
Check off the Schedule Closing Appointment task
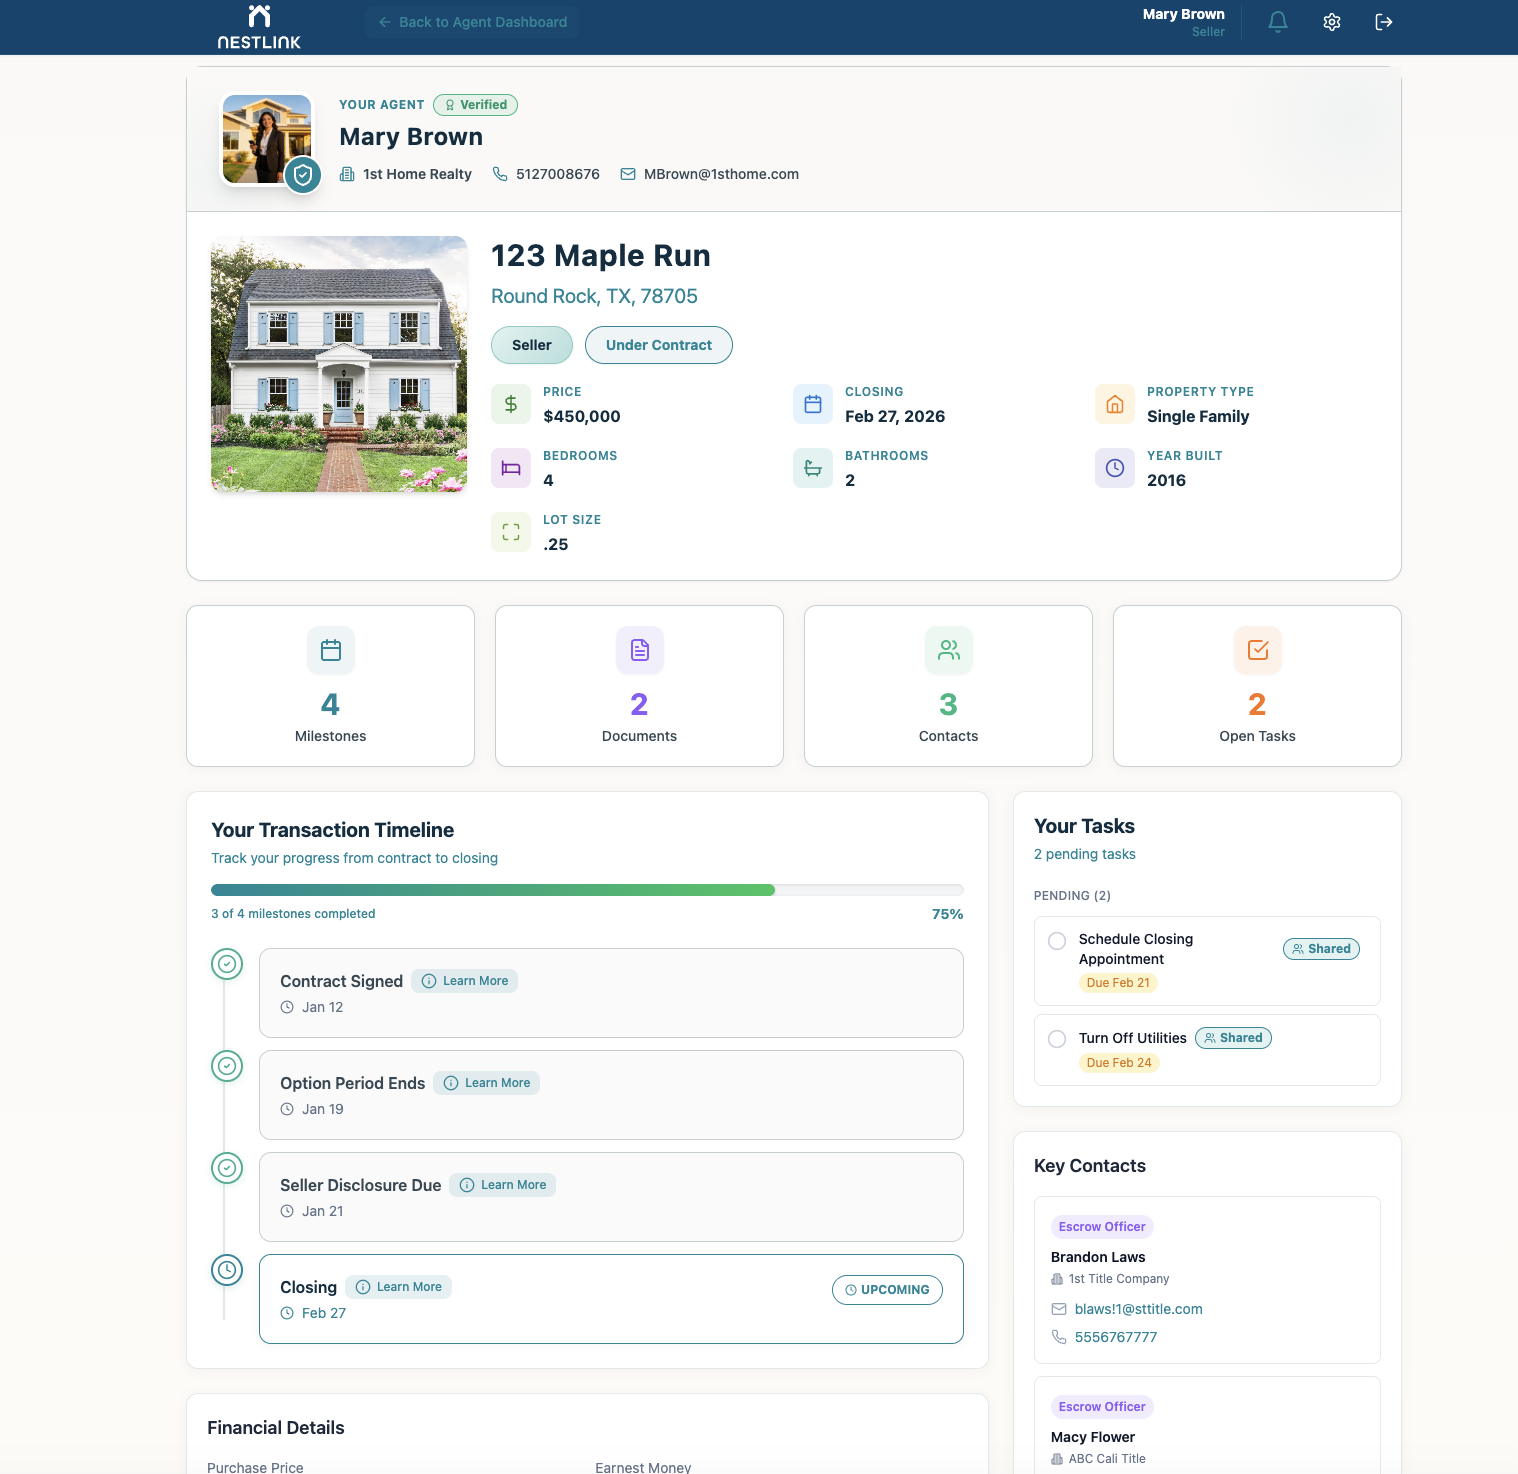coord(1057,941)
